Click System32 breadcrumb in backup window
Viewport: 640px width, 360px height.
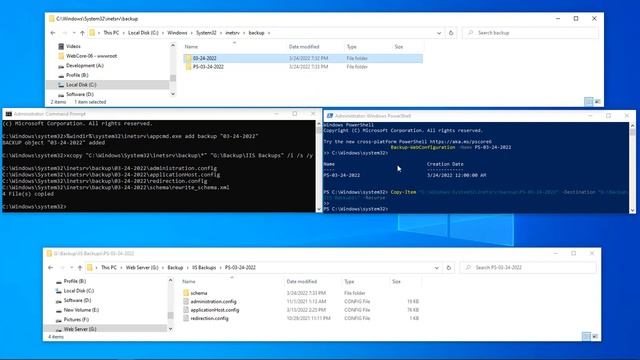point(206,33)
